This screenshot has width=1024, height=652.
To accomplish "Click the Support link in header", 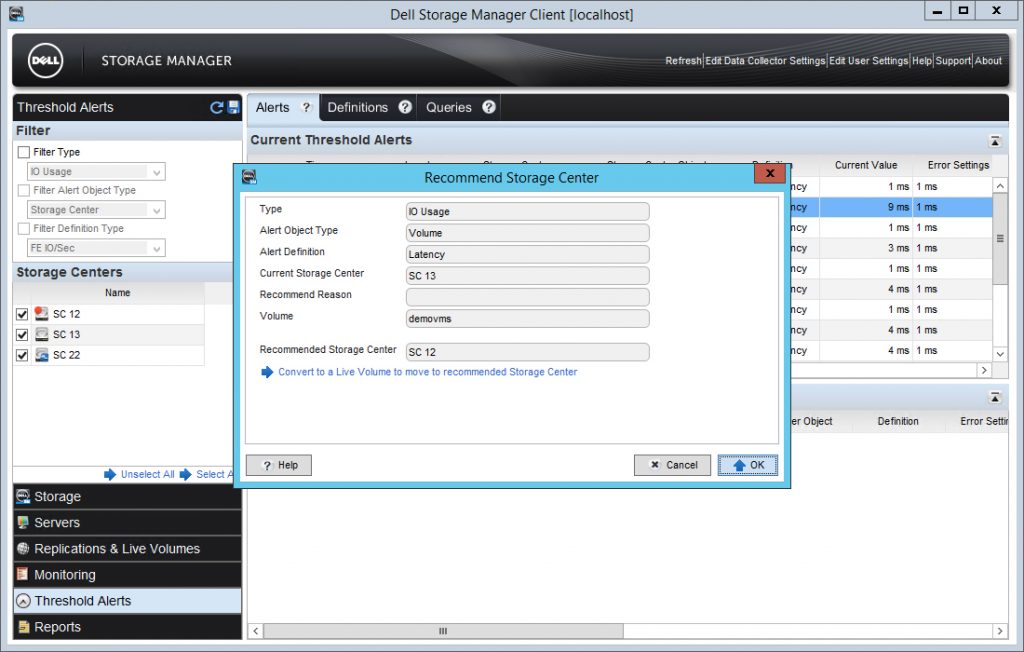I will click(x=953, y=61).
